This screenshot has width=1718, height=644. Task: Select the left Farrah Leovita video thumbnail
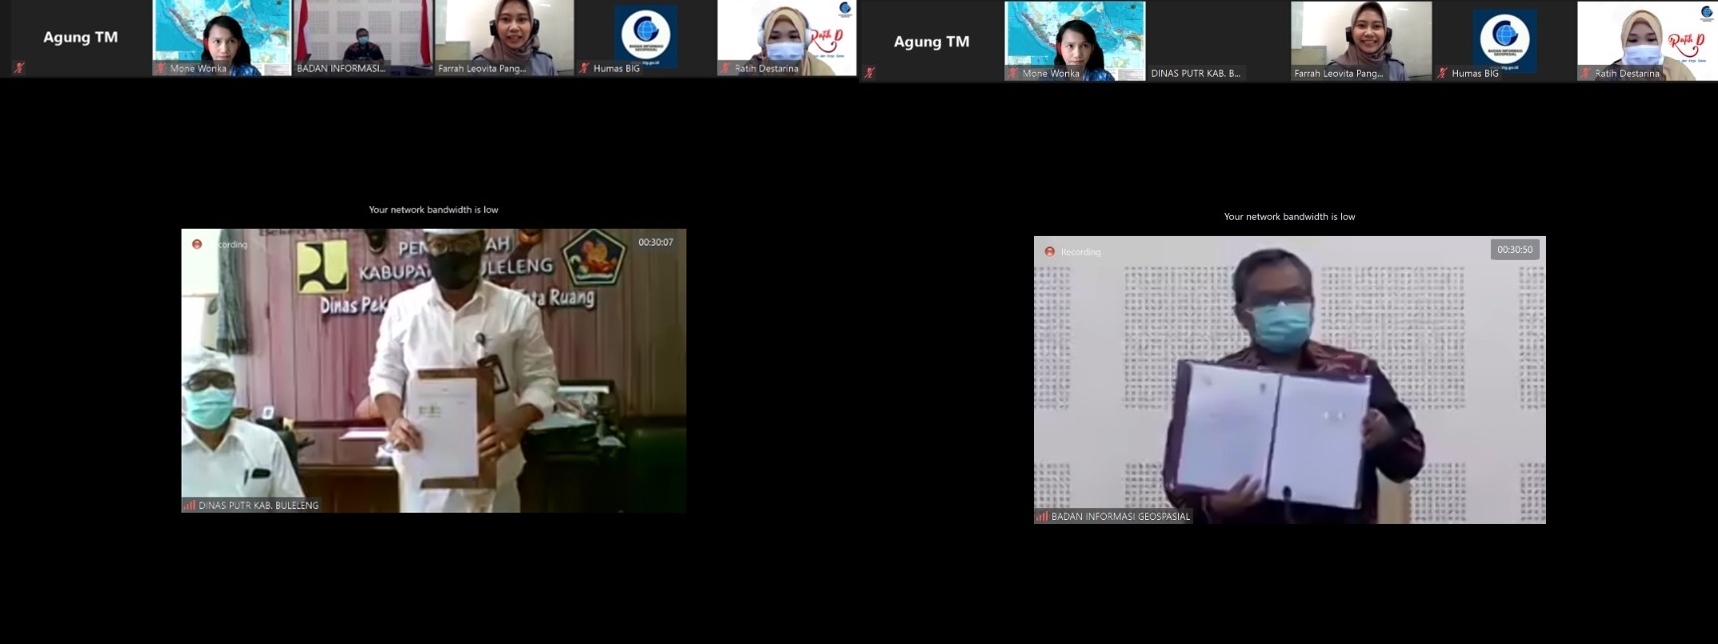pyautogui.click(x=504, y=37)
